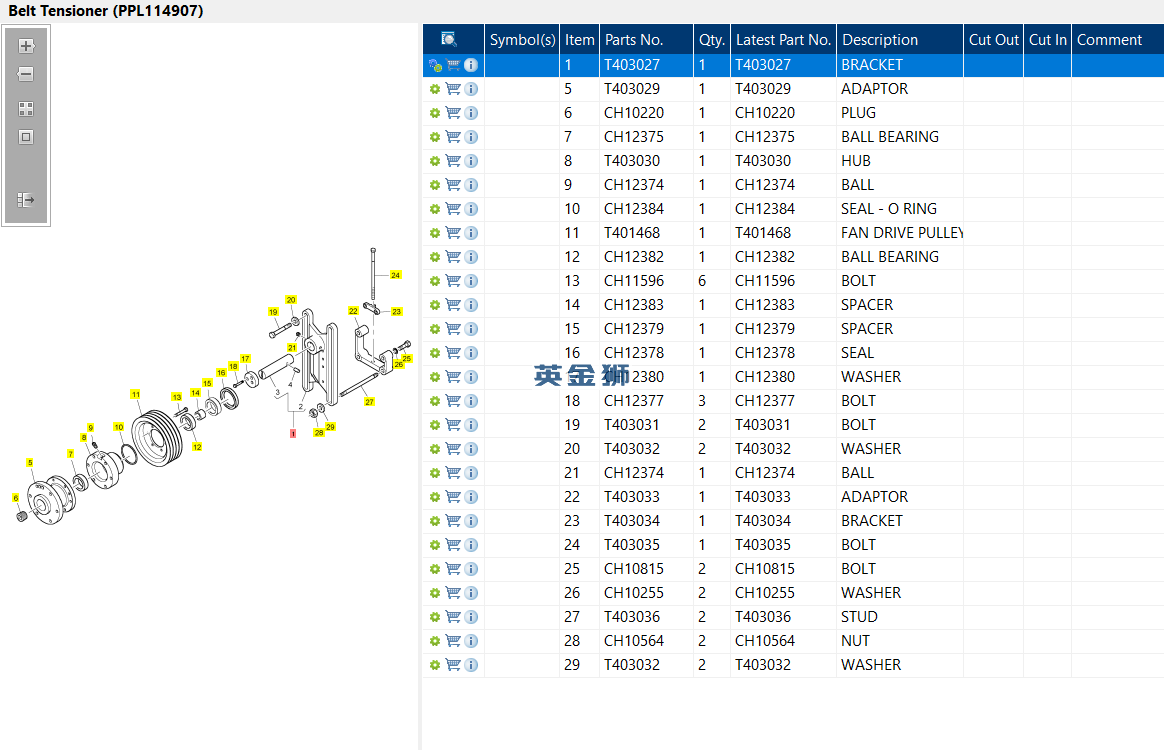Screen dimensions: 1164x750
Task: Add T403036 STUD to cart
Action: pos(453,616)
